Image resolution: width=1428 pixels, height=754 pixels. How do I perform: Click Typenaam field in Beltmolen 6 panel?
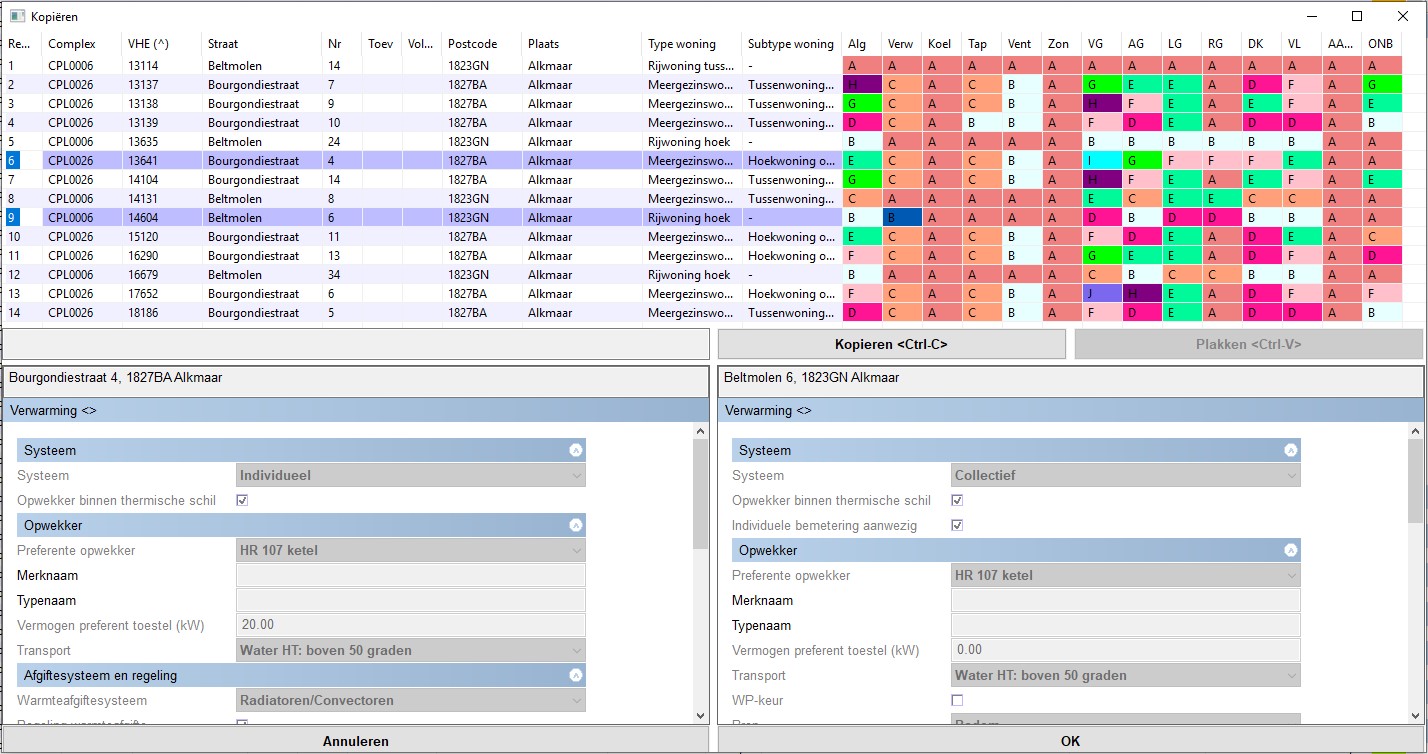point(1126,625)
